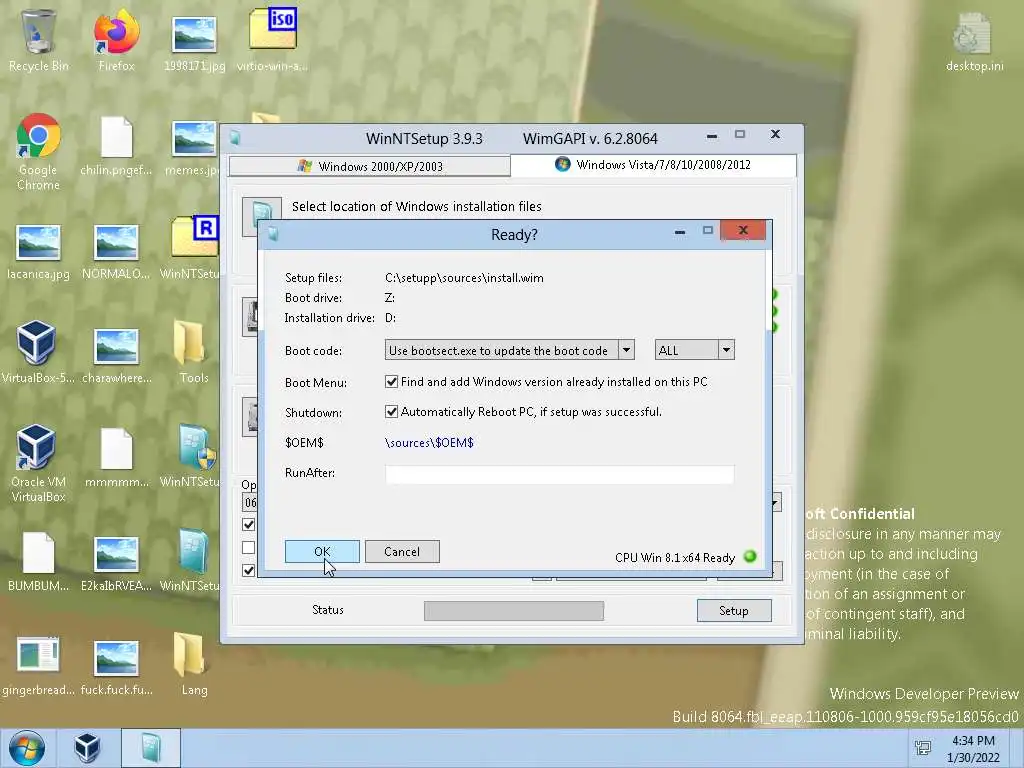Select the VirtualBox-5 installer icon
Image resolution: width=1024 pixels, height=768 pixels.
[38, 351]
